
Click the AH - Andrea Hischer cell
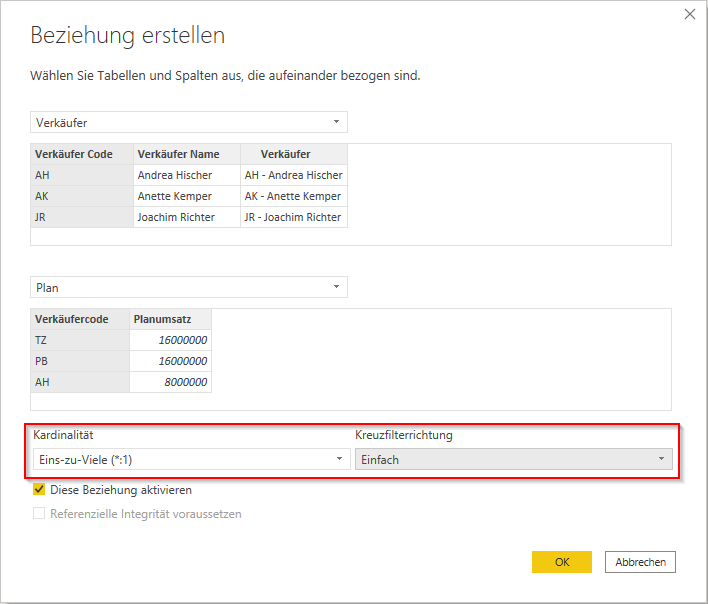[x=294, y=175]
